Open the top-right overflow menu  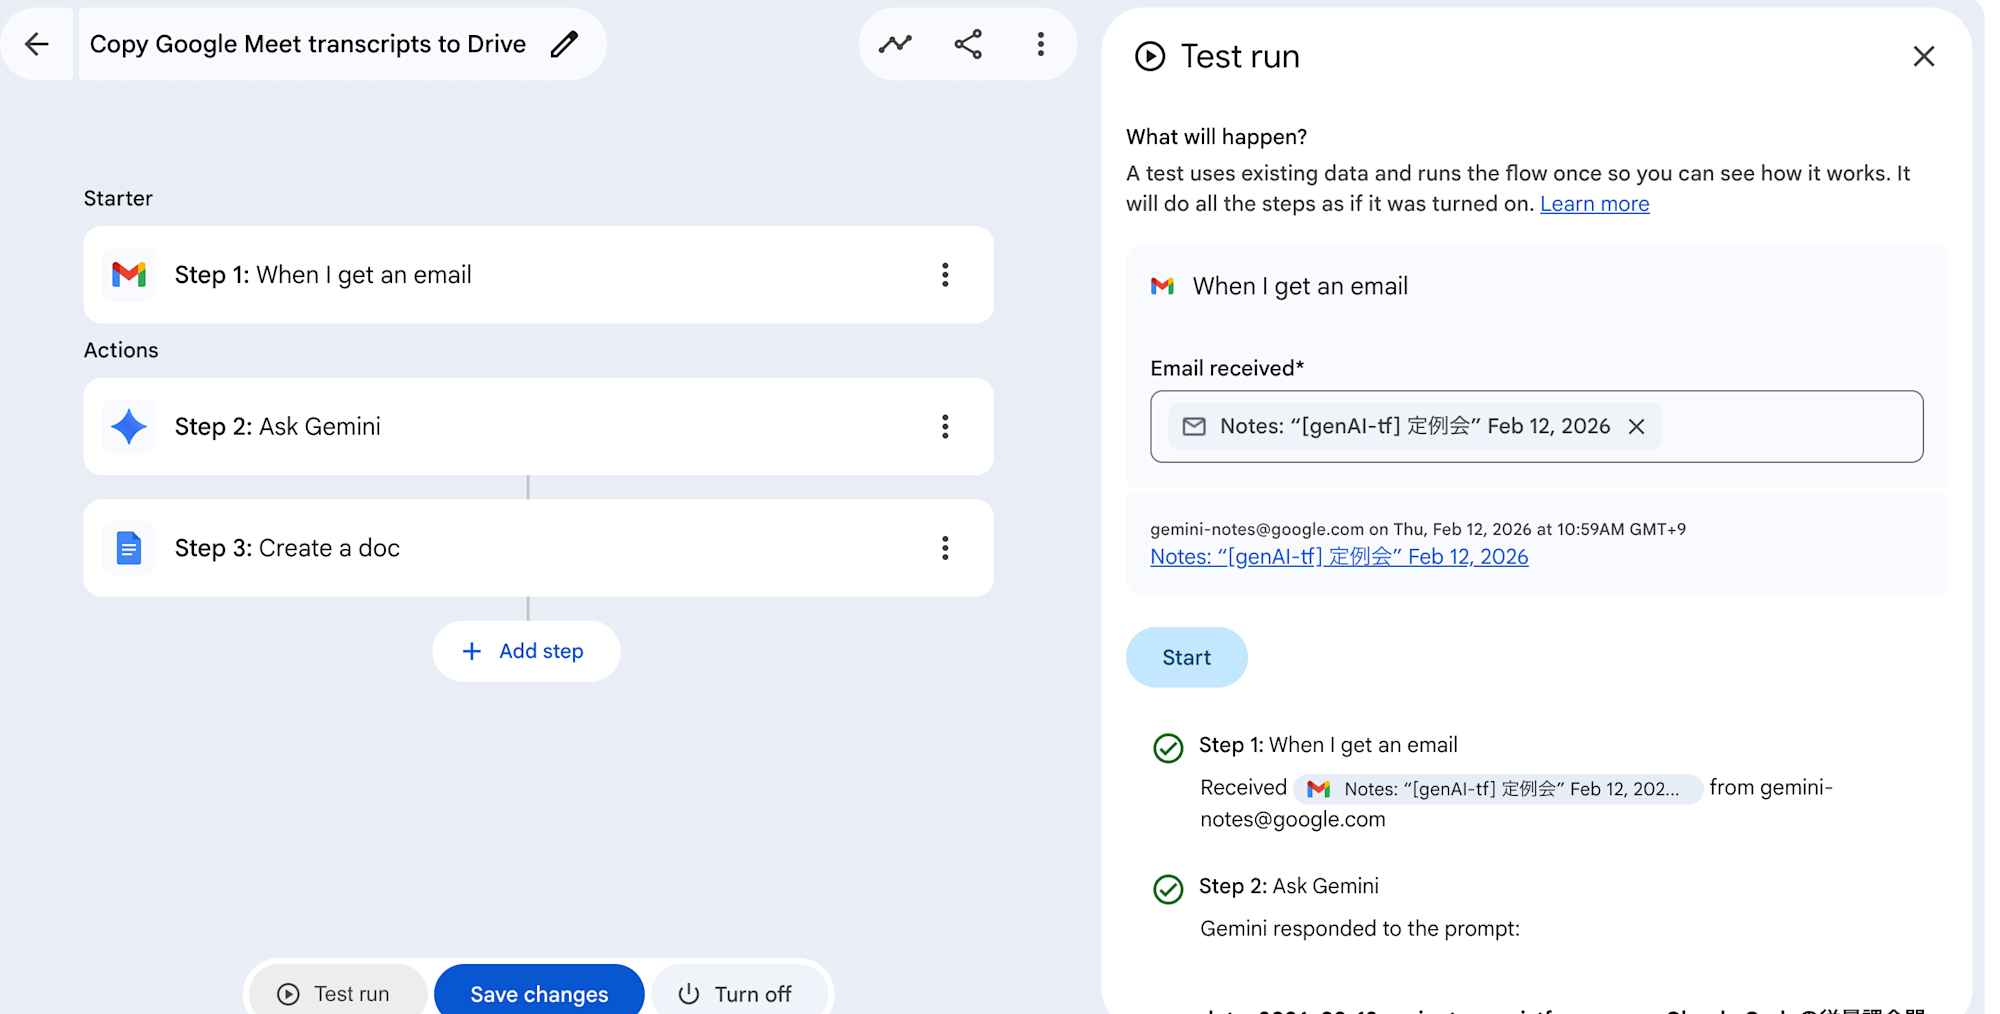(x=1041, y=44)
